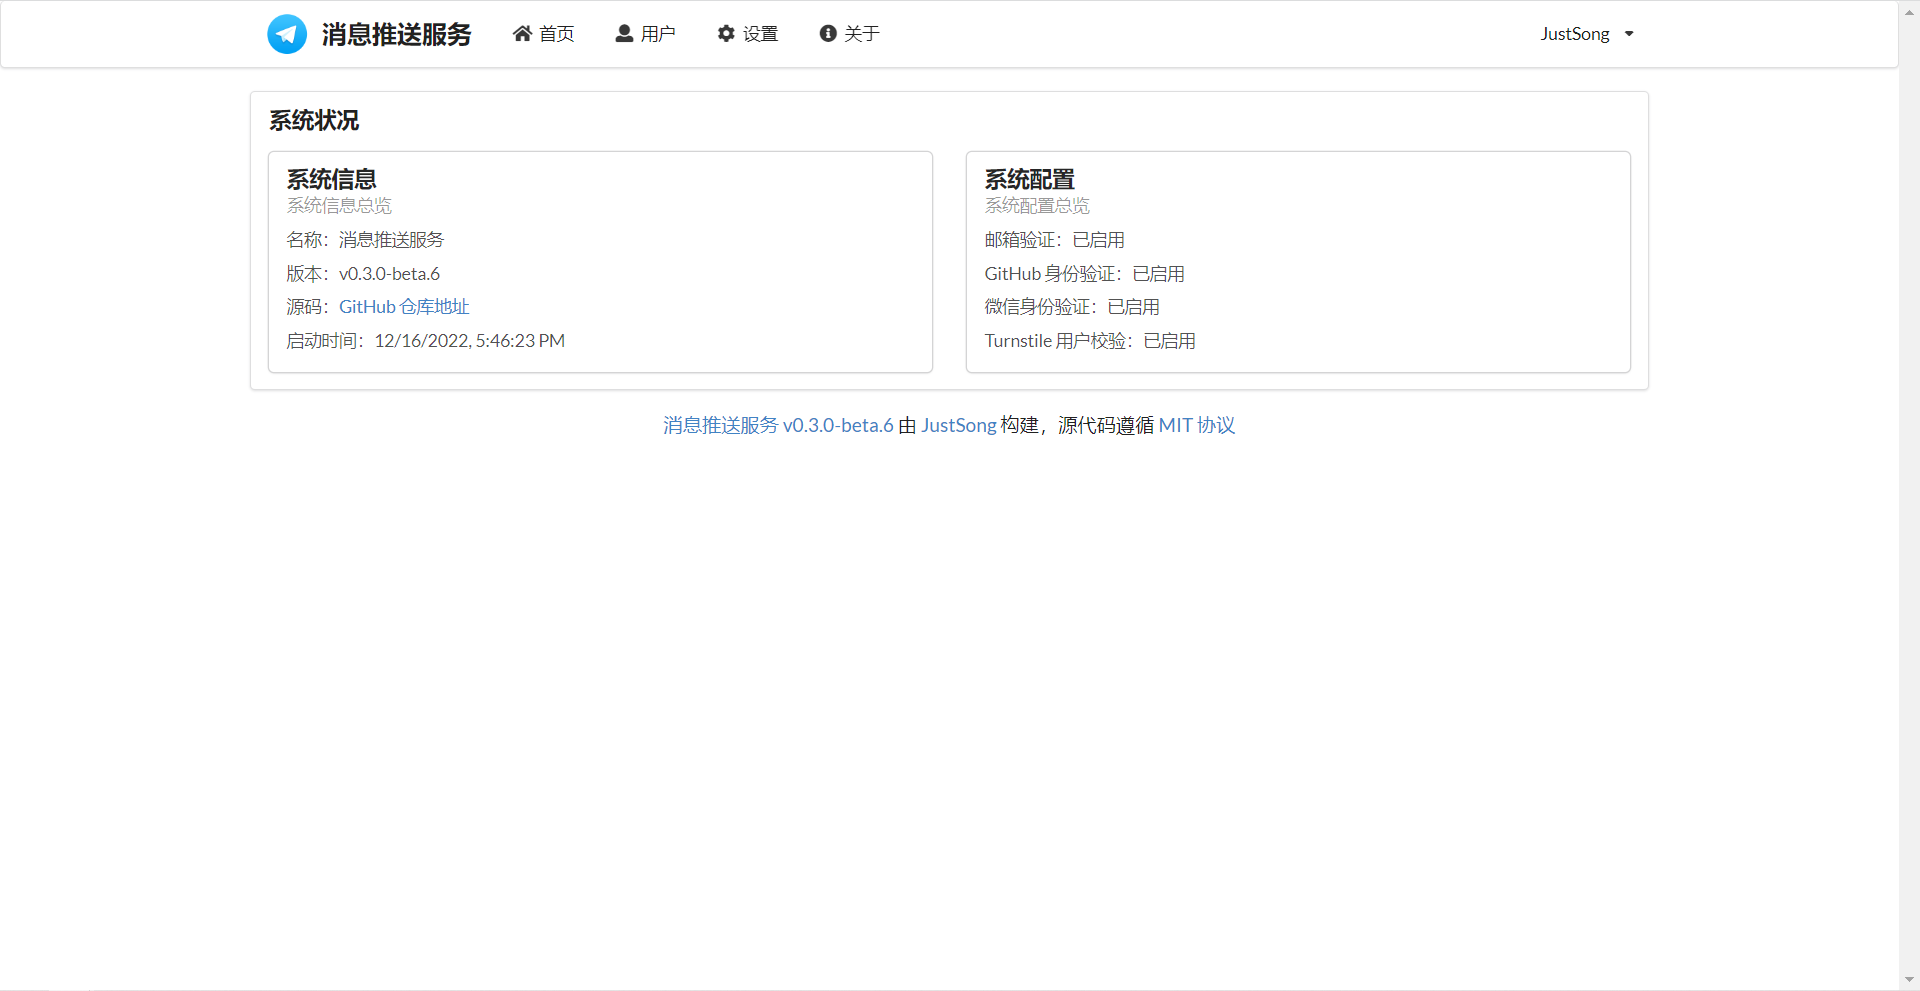Click the vertical scrollbar track

pos(1911,500)
